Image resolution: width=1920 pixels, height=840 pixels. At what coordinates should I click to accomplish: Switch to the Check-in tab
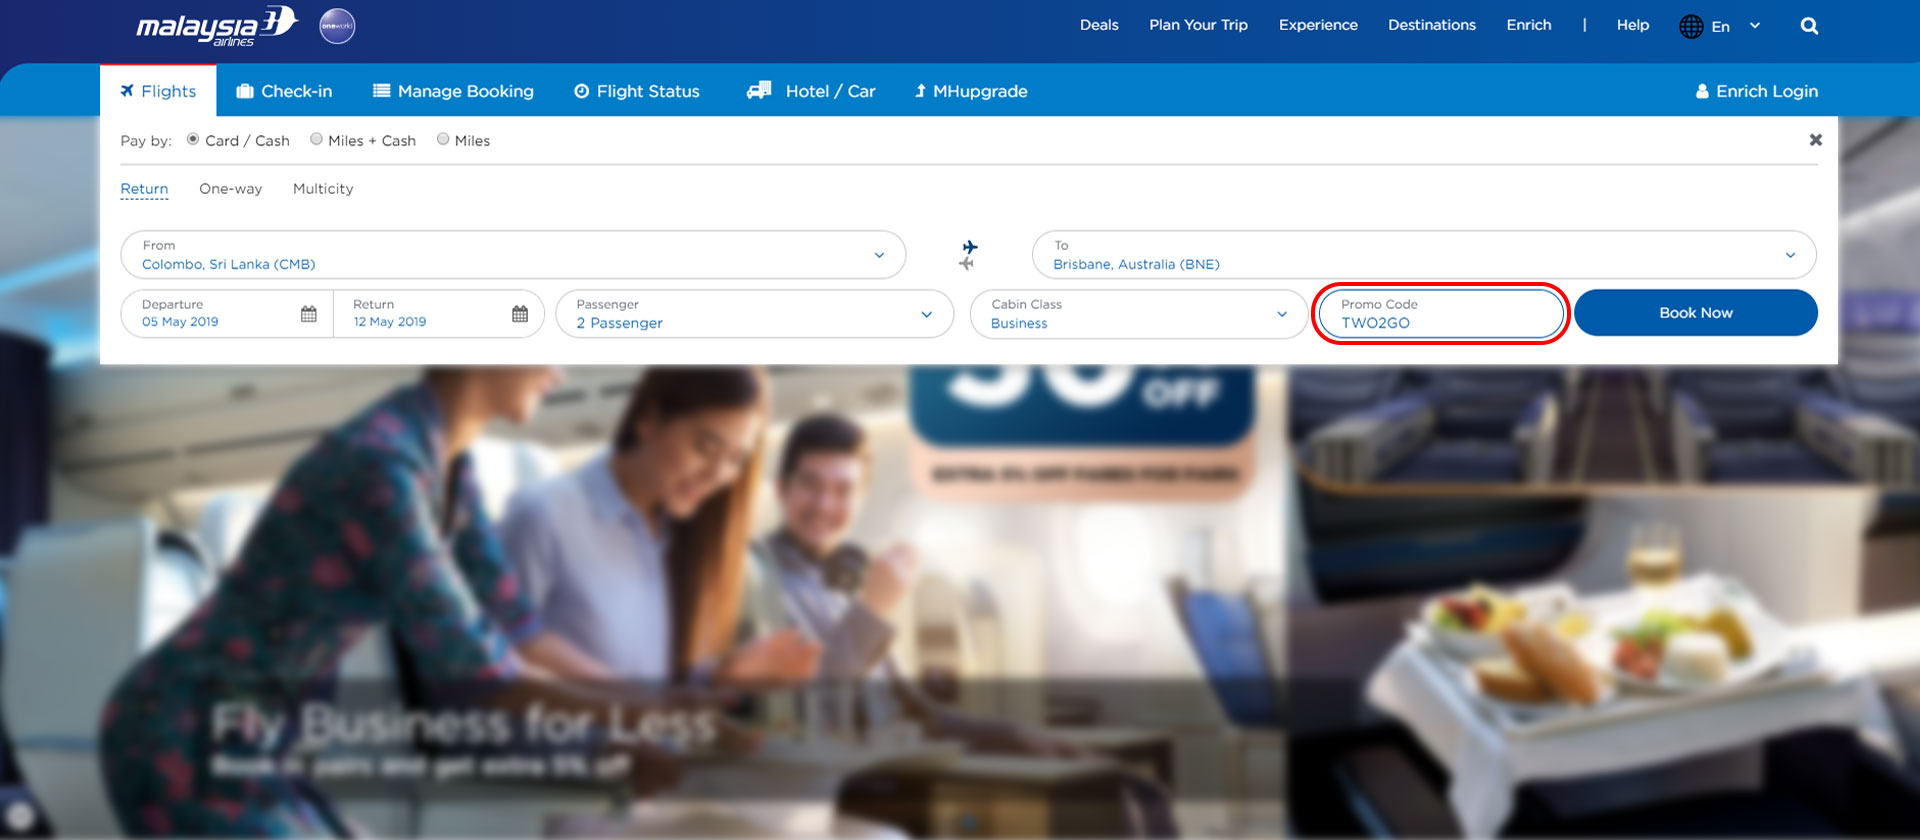point(284,91)
